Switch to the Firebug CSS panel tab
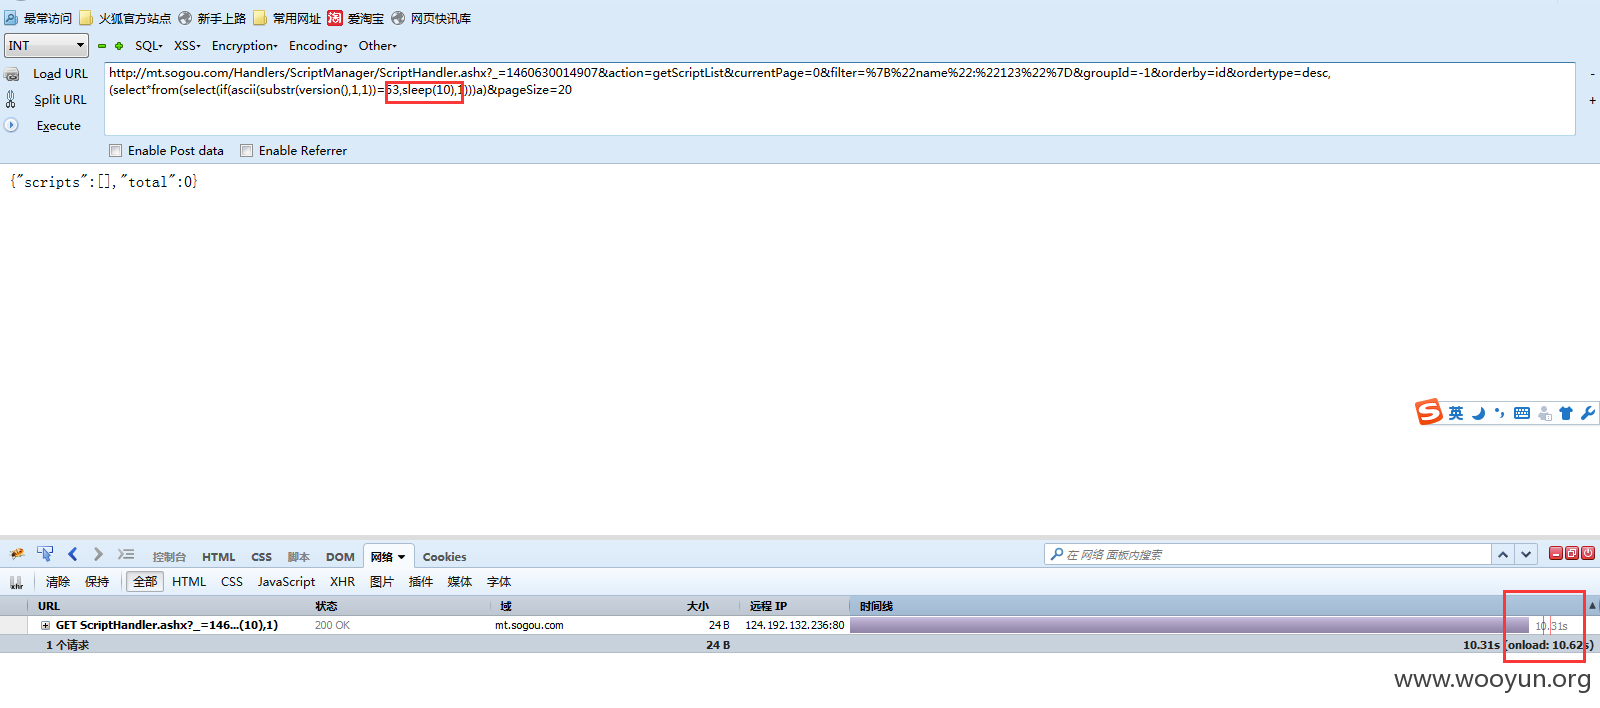The width and height of the screenshot is (1600, 708). (261, 557)
